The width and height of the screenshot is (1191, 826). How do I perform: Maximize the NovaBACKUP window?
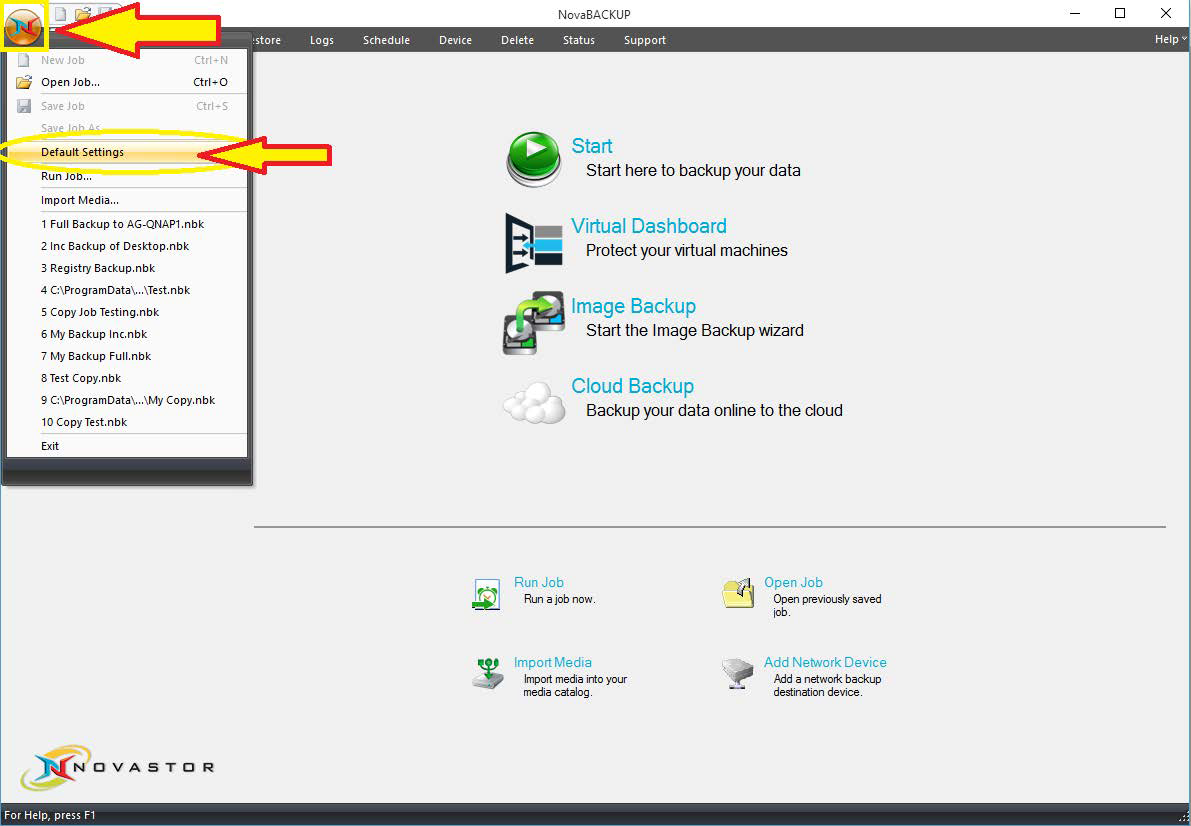click(x=1120, y=13)
